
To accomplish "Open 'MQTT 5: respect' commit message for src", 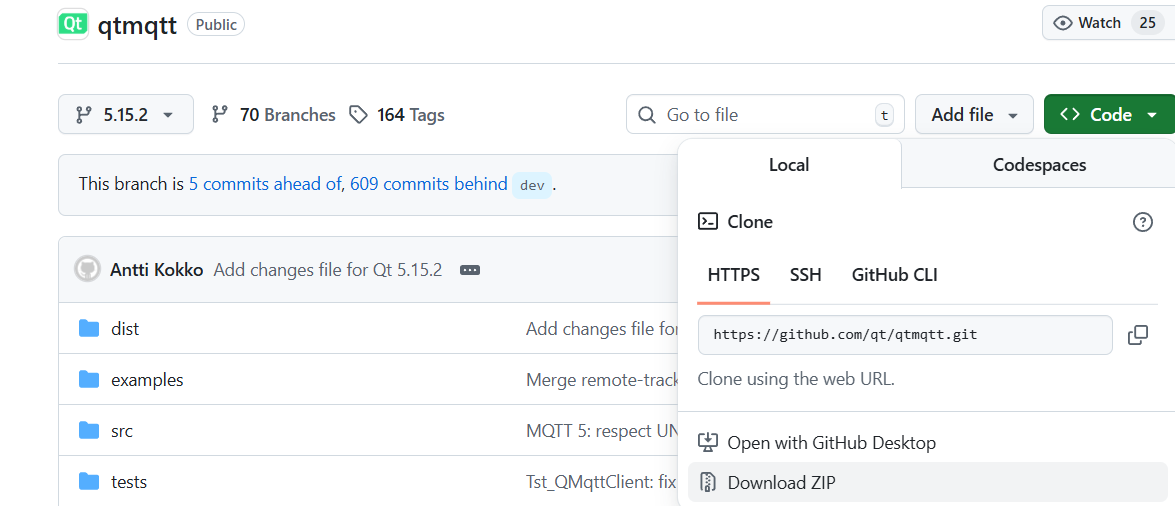I will click(x=602, y=431).
